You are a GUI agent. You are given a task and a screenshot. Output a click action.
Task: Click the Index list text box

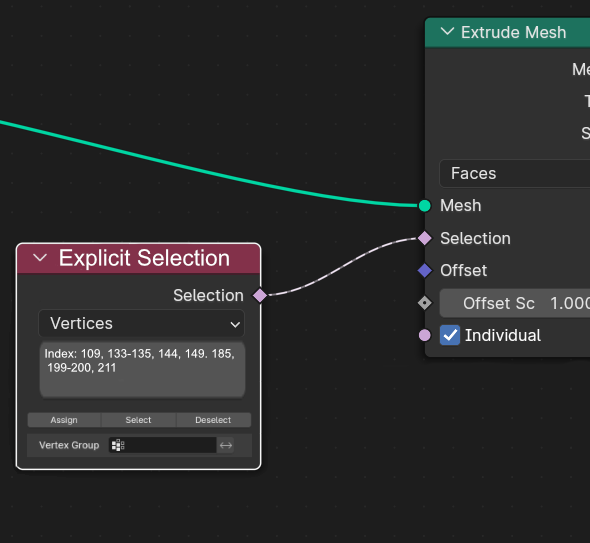point(143,369)
